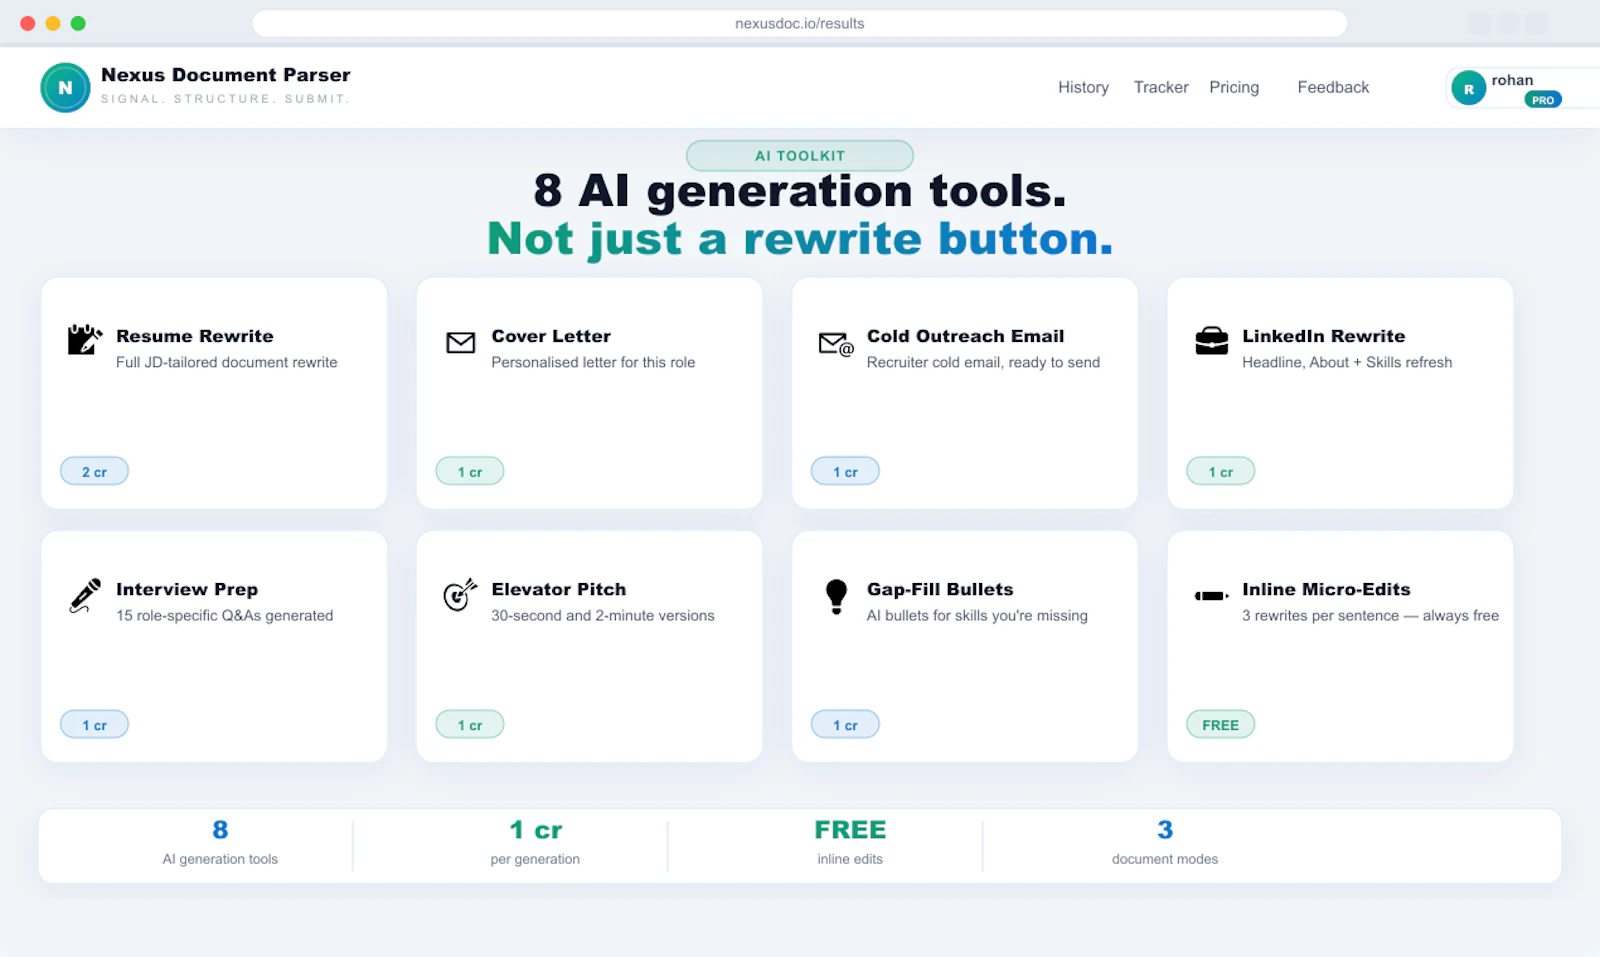The width and height of the screenshot is (1600, 957).
Task: Open the Pricing page
Action: tap(1234, 87)
